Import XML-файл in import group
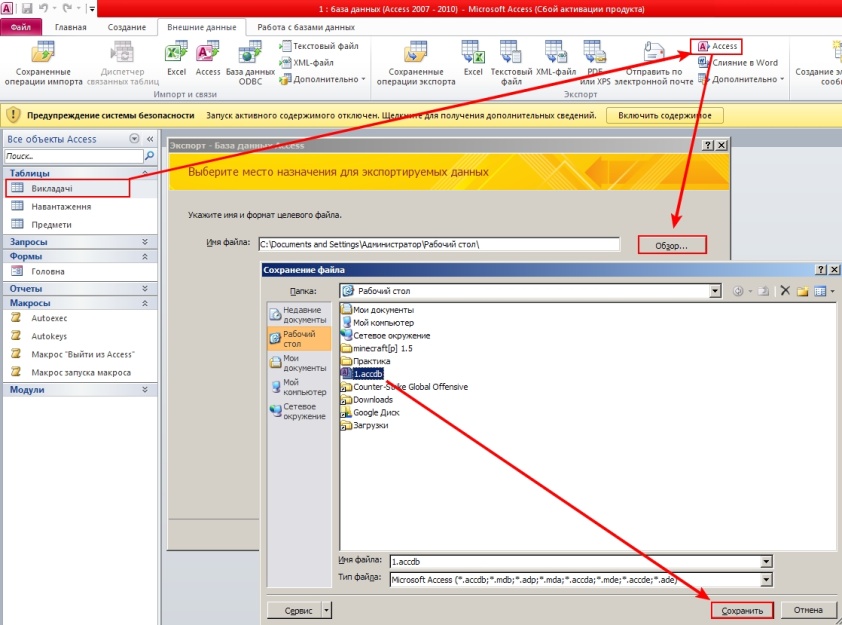The width and height of the screenshot is (842, 625). coord(307,63)
